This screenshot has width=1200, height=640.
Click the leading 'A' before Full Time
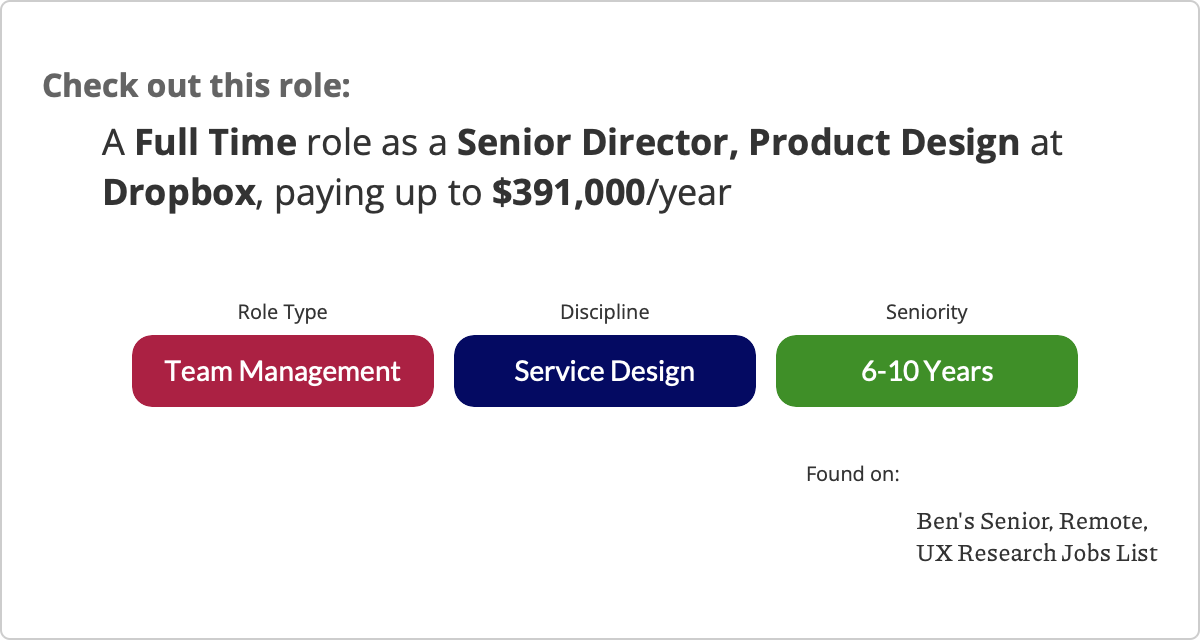114,144
